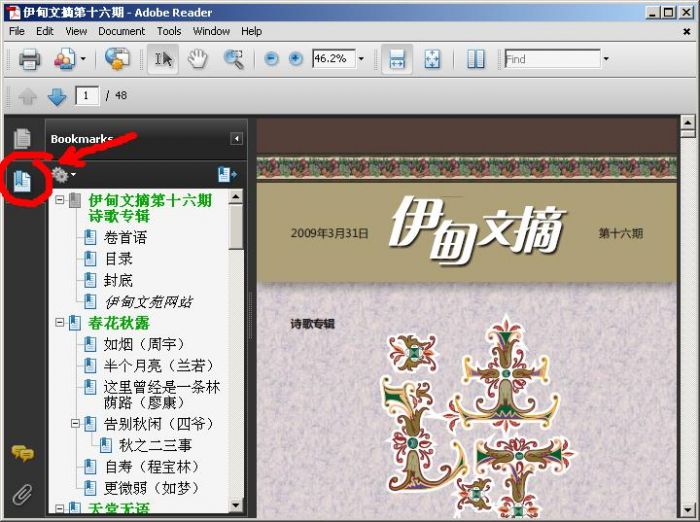This screenshot has height=522, width=700.
Task: Click the bookmarks scrollbar thumb
Action: coord(236,227)
